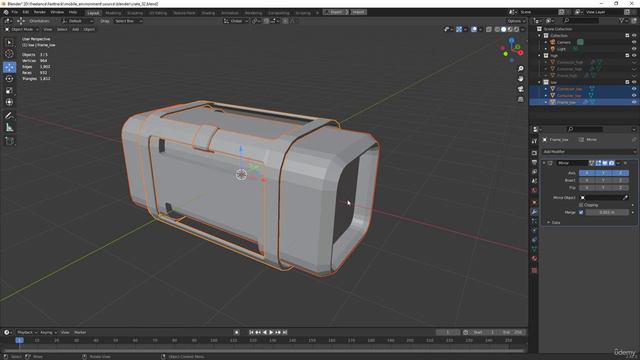Open the Texture properties tab
This screenshot has height=360, width=640.
[x=534, y=270]
